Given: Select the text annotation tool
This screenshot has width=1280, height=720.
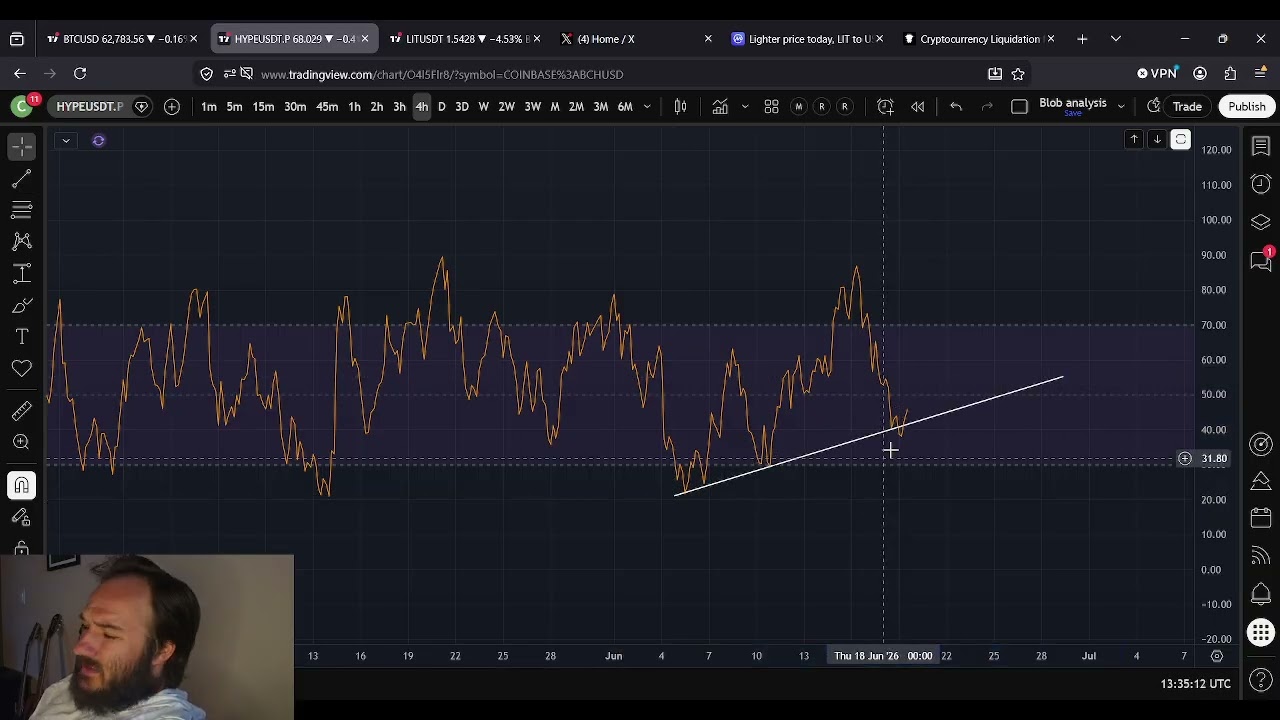Looking at the screenshot, I should click(x=22, y=337).
